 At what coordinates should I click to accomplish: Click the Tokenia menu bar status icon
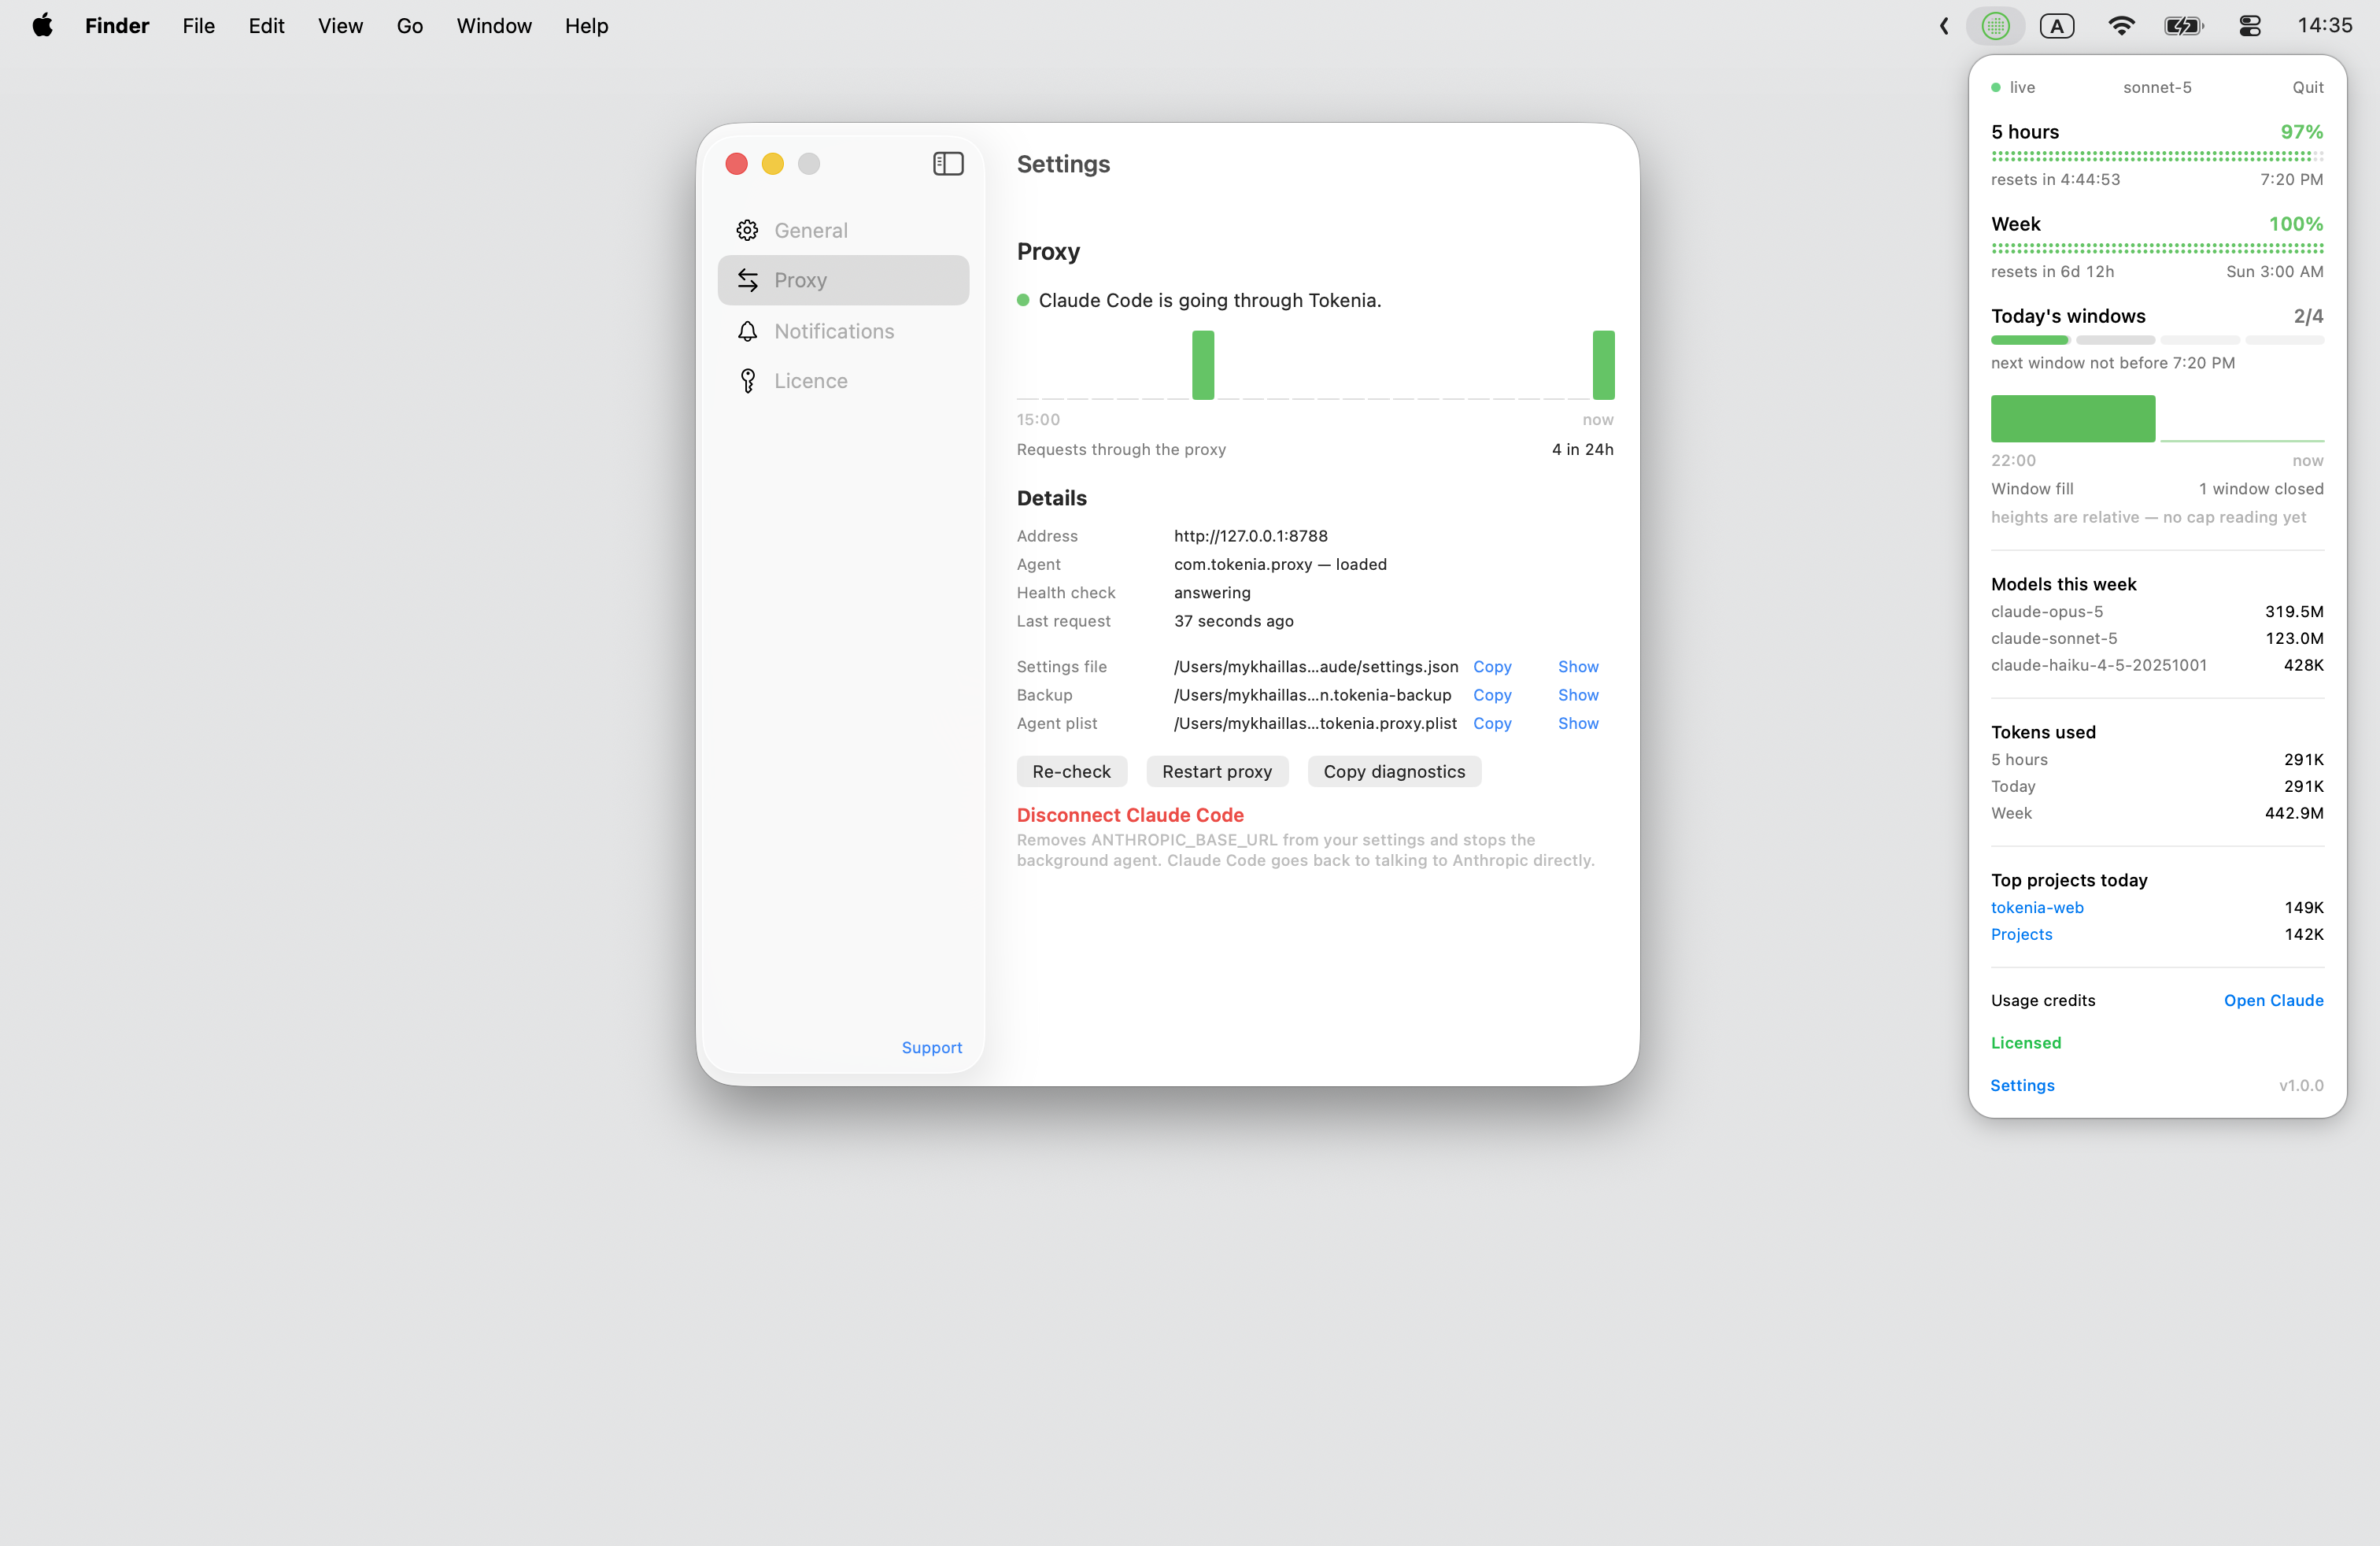pyautogui.click(x=1995, y=26)
